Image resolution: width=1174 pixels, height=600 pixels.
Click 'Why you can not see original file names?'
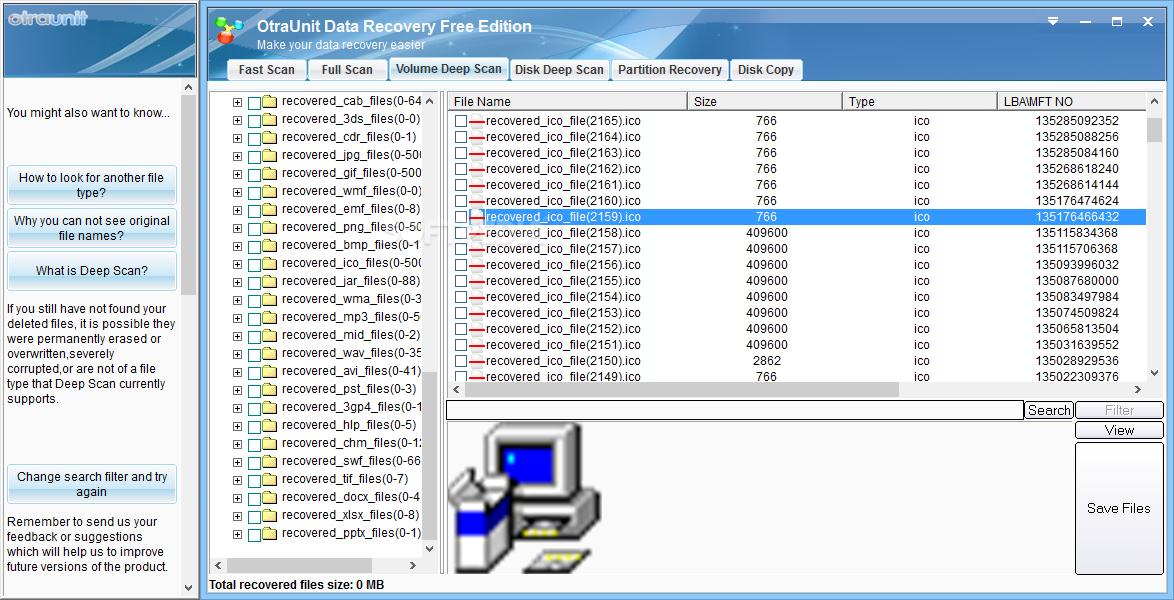click(92, 228)
